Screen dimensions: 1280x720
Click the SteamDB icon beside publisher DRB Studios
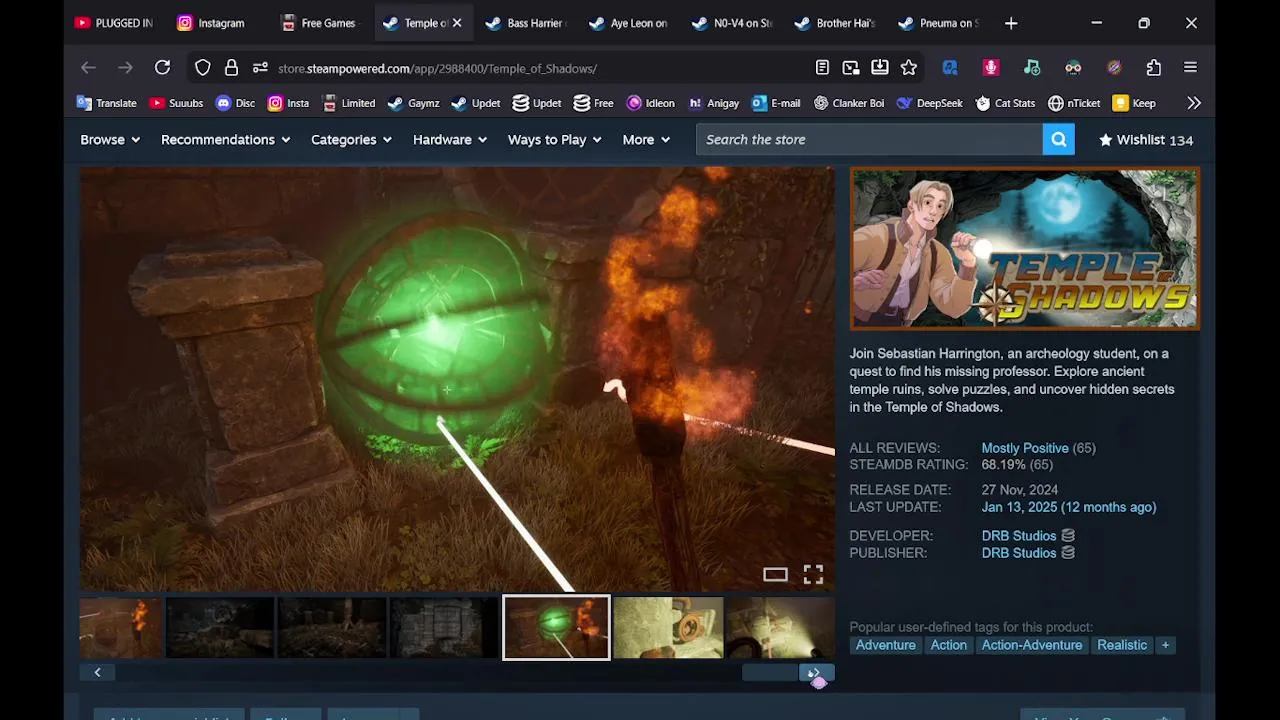tap(1068, 552)
